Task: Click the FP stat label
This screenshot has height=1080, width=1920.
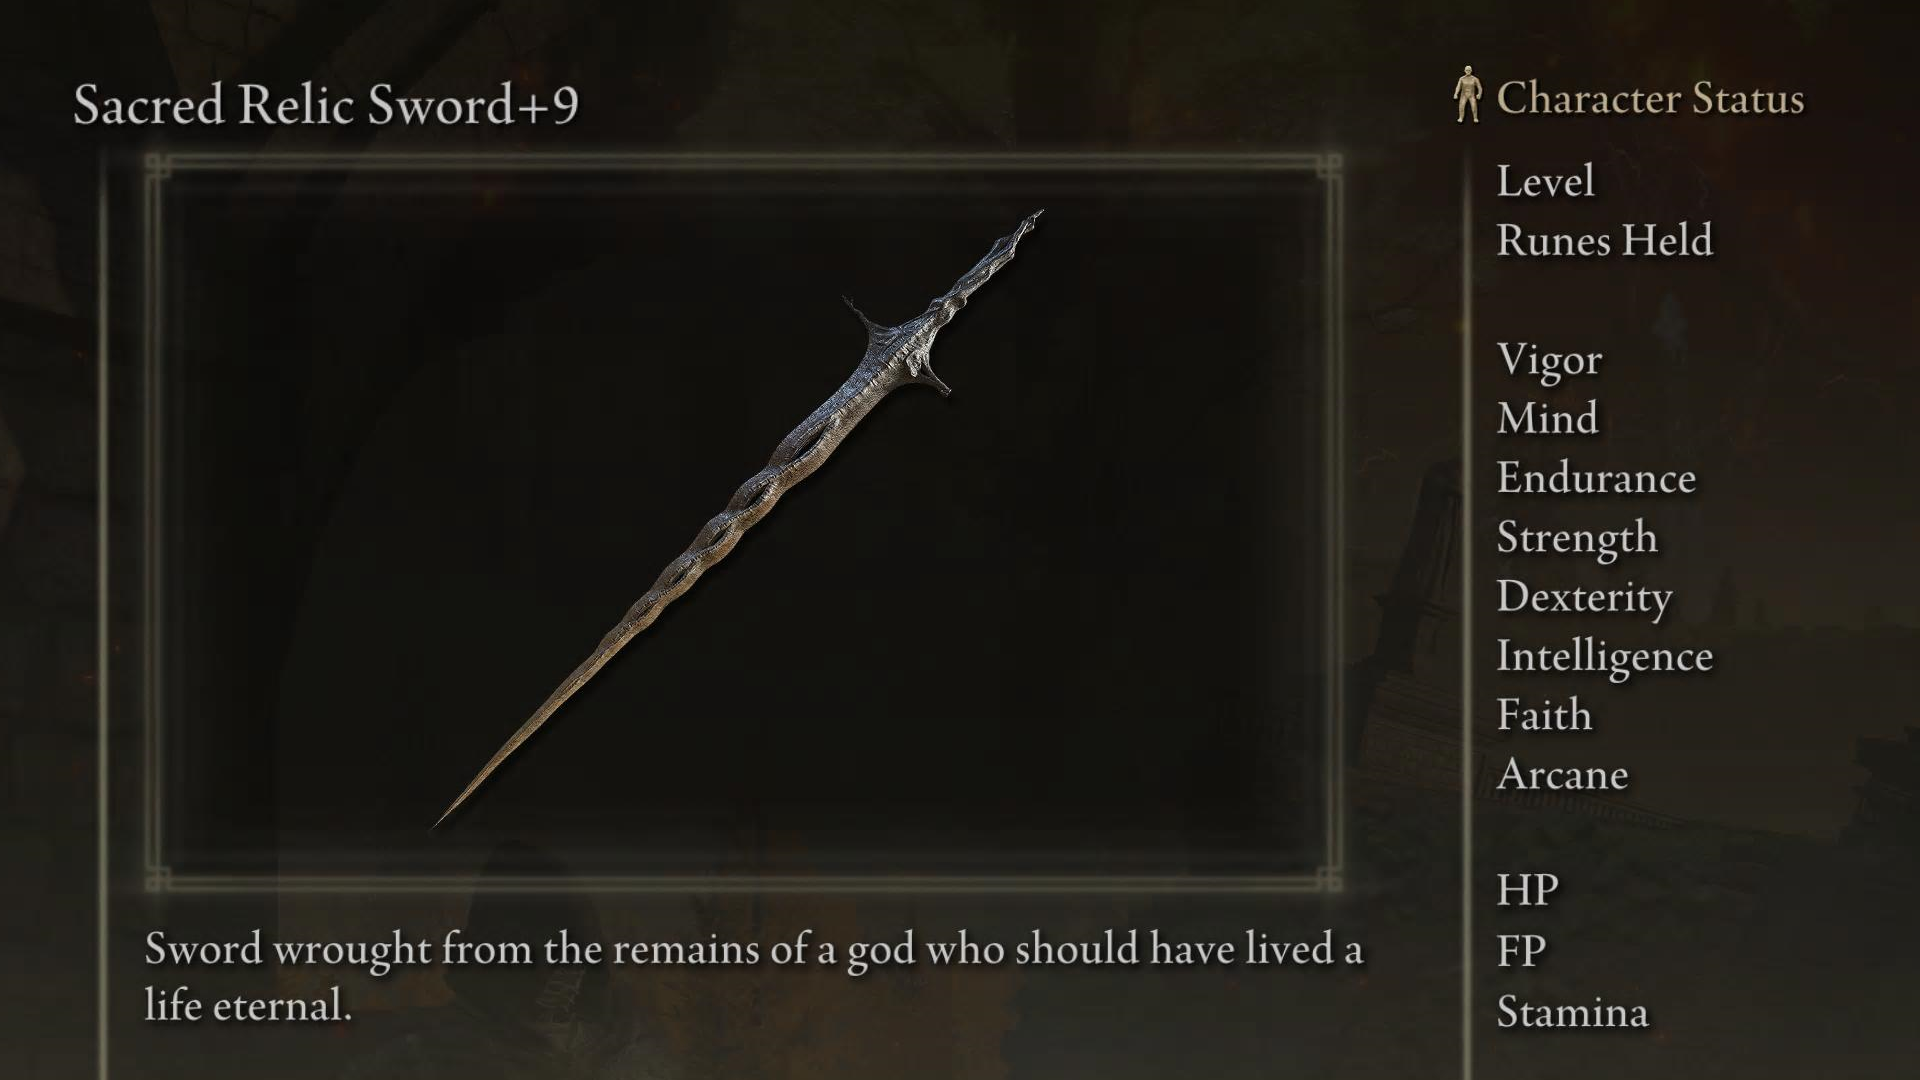Action: [x=1521, y=950]
